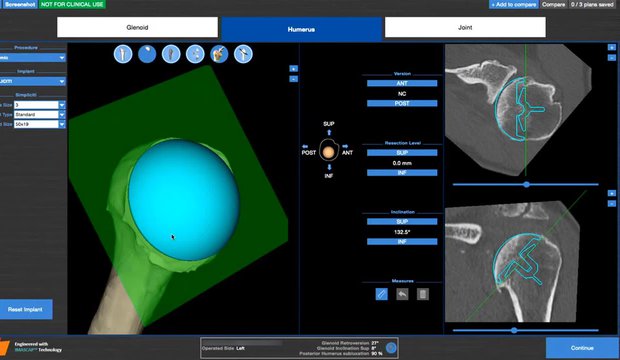The height and width of the screenshot is (360, 620).
Task: Click the upper CT slice slider handle
Action: pos(526,184)
